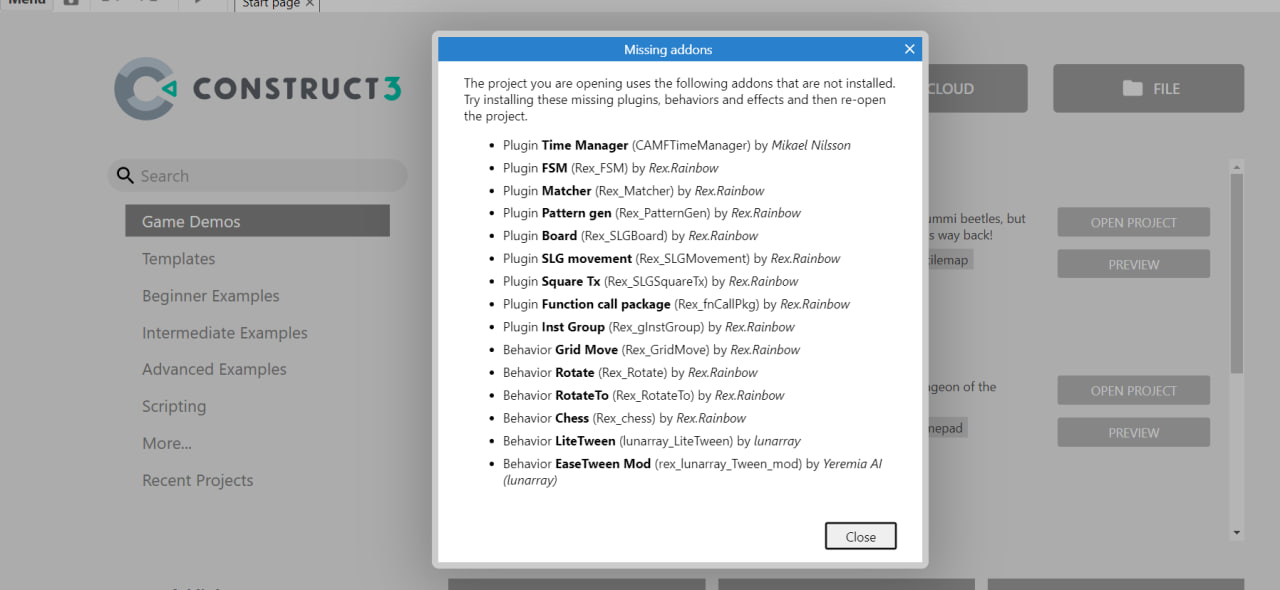View the Recent Projects list
Image resolution: width=1280 pixels, height=590 pixels.
pyautogui.click(x=198, y=480)
